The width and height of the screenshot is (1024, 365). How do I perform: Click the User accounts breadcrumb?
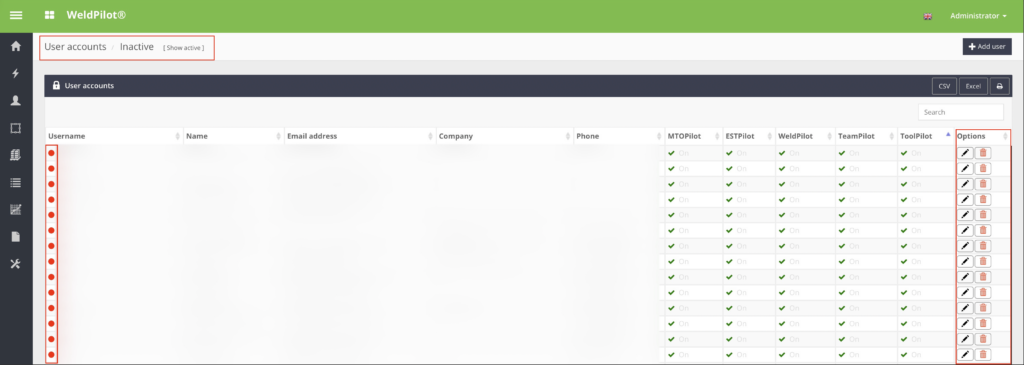pos(75,47)
